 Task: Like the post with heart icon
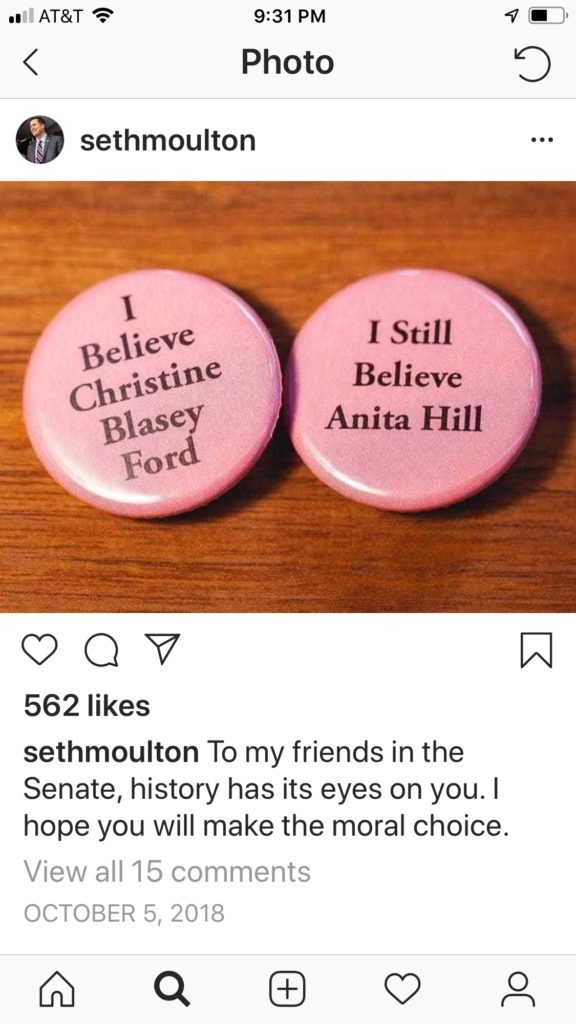(40, 650)
